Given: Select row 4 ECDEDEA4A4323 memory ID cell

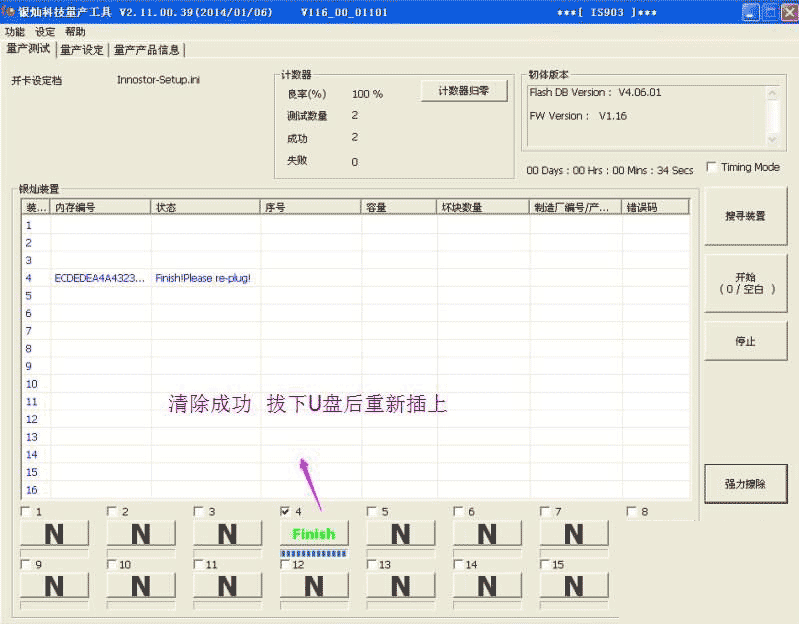Looking at the screenshot, I should point(99,278).
